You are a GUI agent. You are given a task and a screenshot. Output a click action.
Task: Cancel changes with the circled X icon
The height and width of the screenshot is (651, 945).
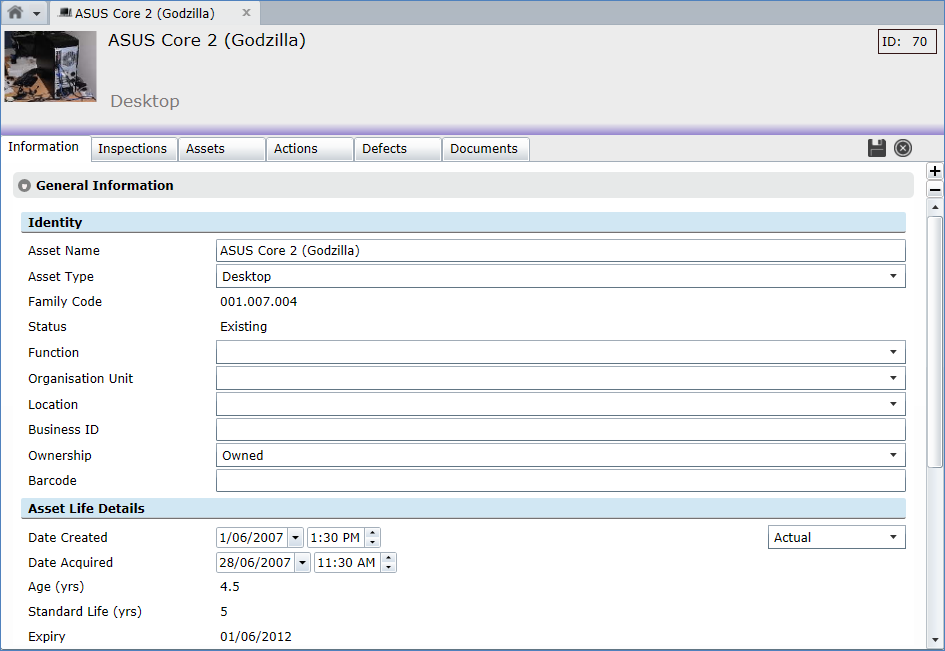[903, 148]
